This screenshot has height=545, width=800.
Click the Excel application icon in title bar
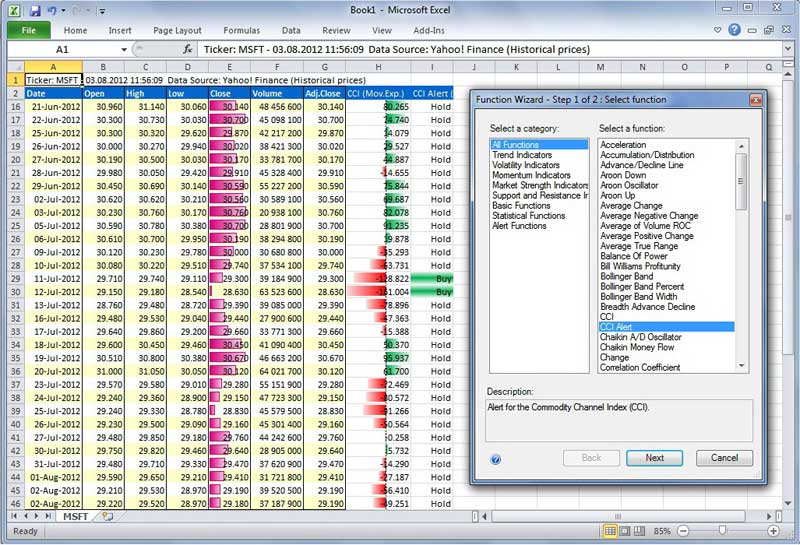point(14,10)
